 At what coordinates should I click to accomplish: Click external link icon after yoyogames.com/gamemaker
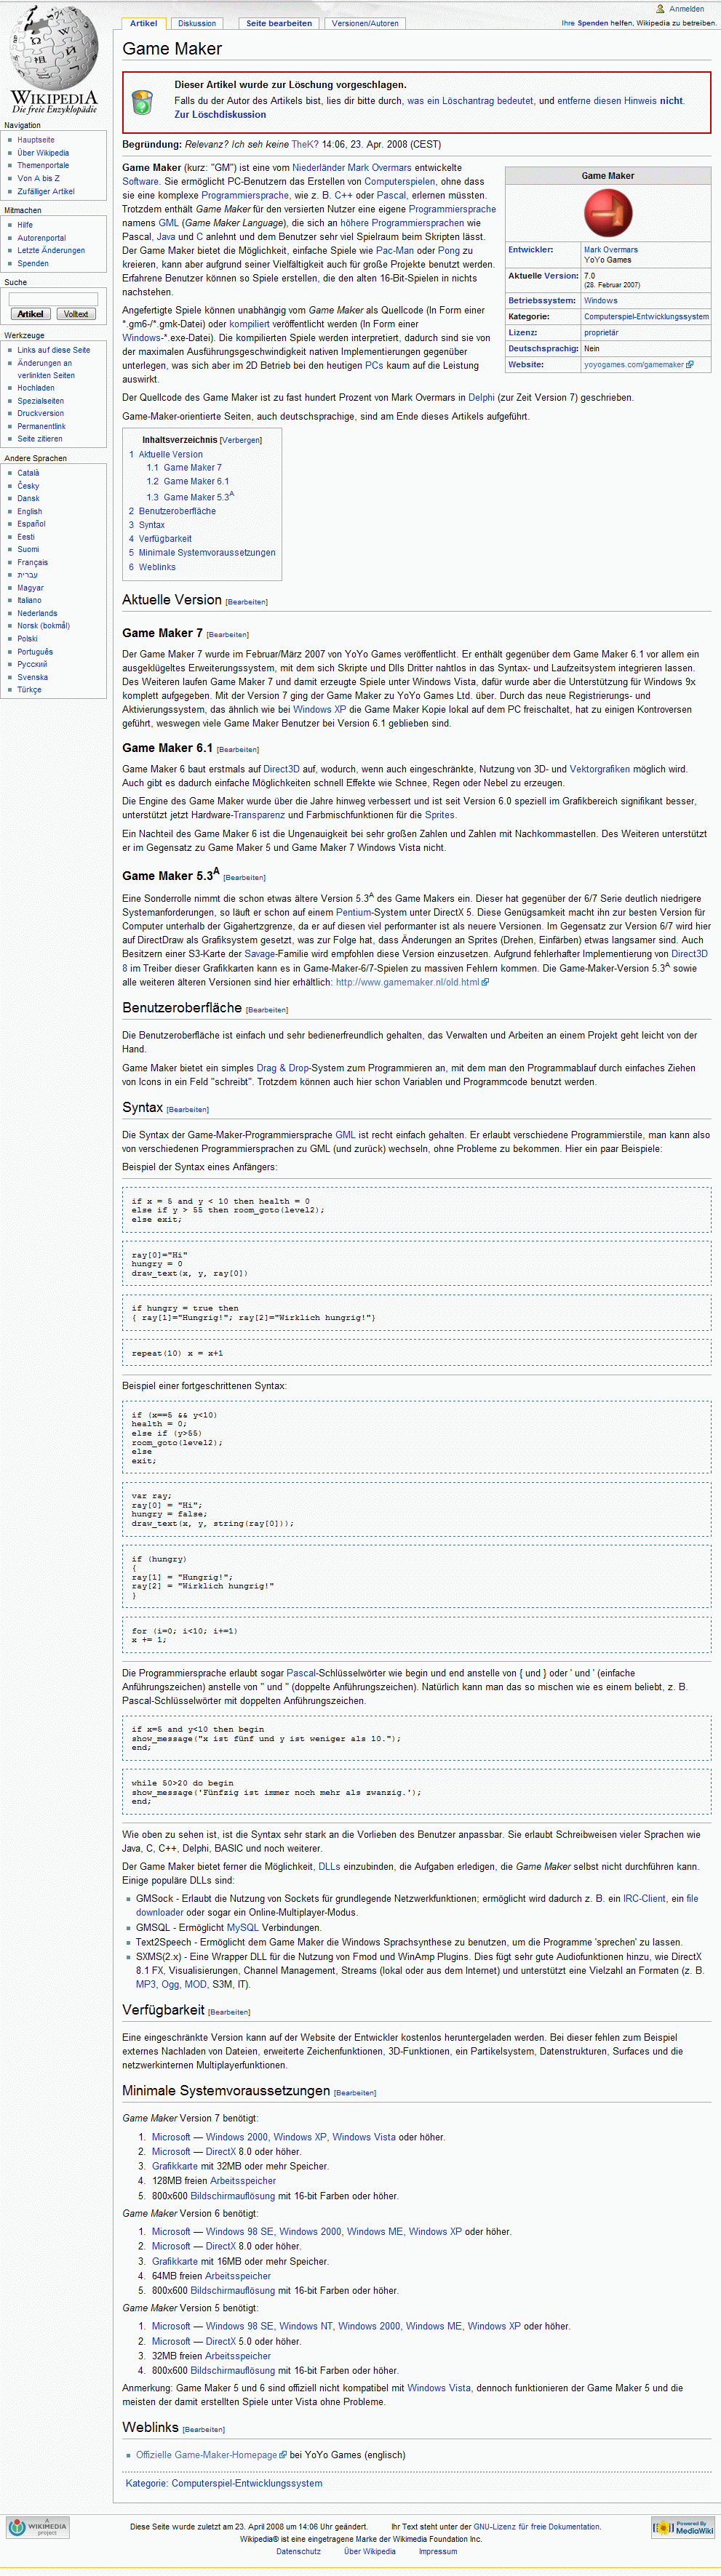point(690,365)
